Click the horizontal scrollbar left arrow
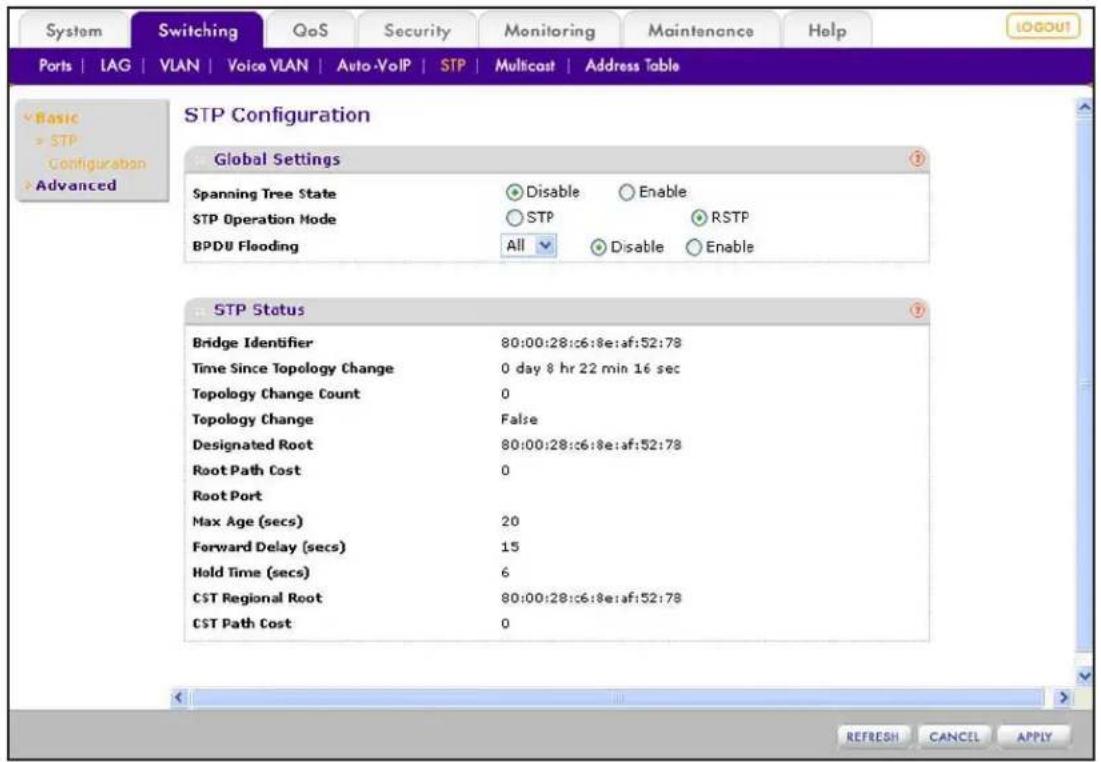This screenshot has height=762, width=1101. (178, 697)
